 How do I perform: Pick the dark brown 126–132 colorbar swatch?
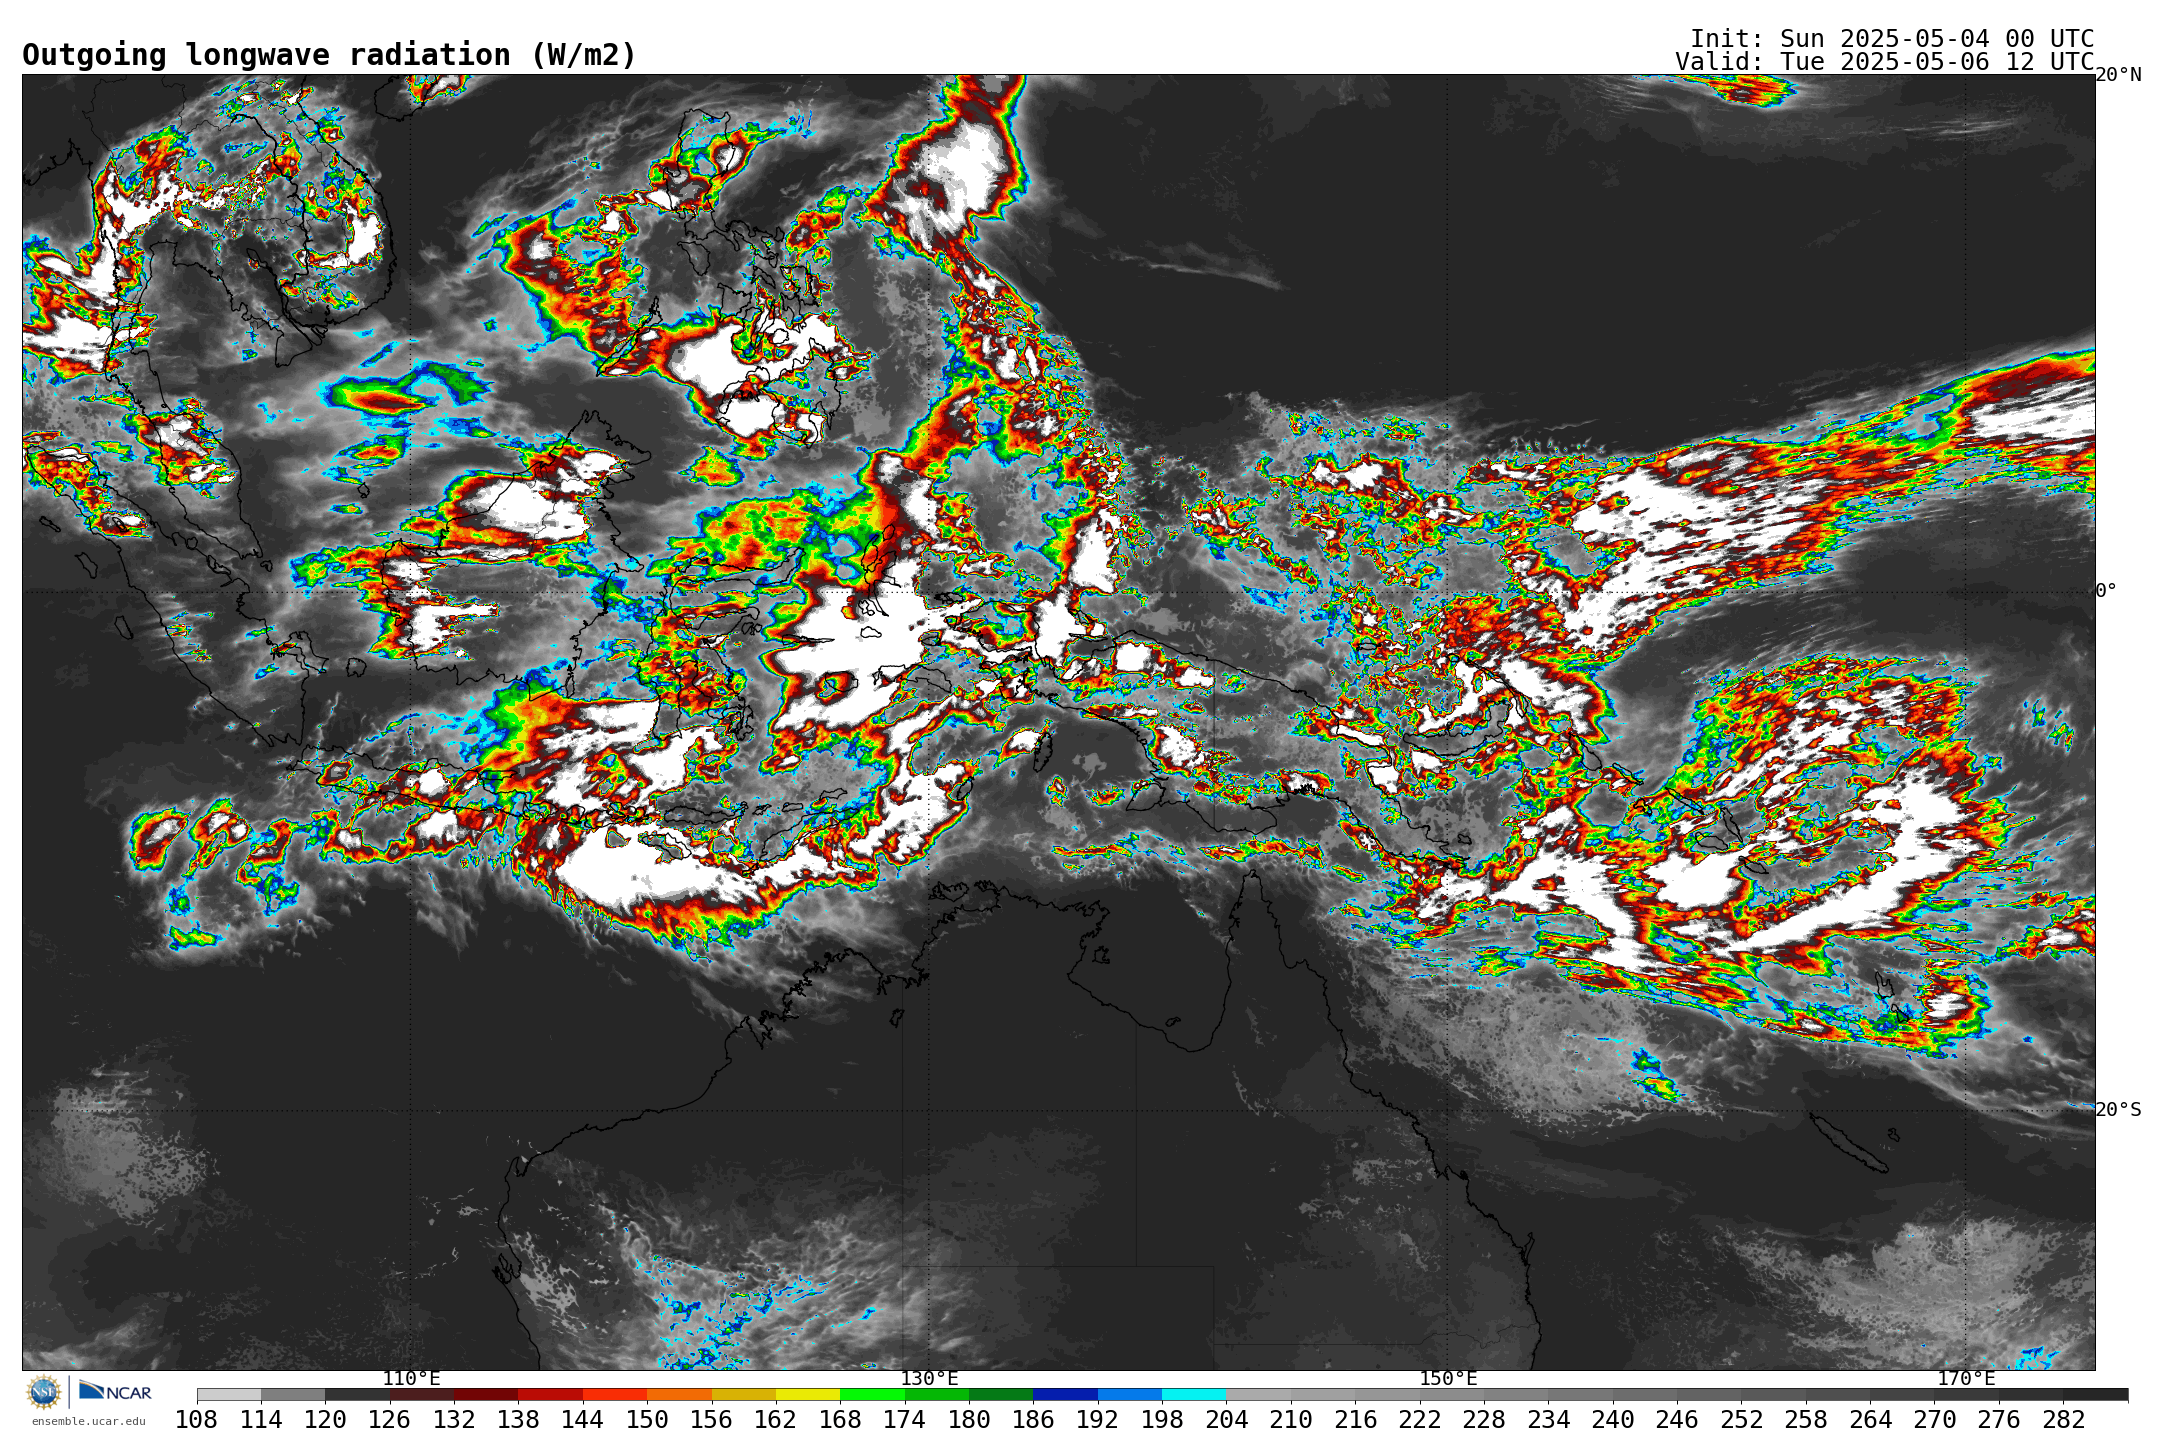coord(422,1394)
